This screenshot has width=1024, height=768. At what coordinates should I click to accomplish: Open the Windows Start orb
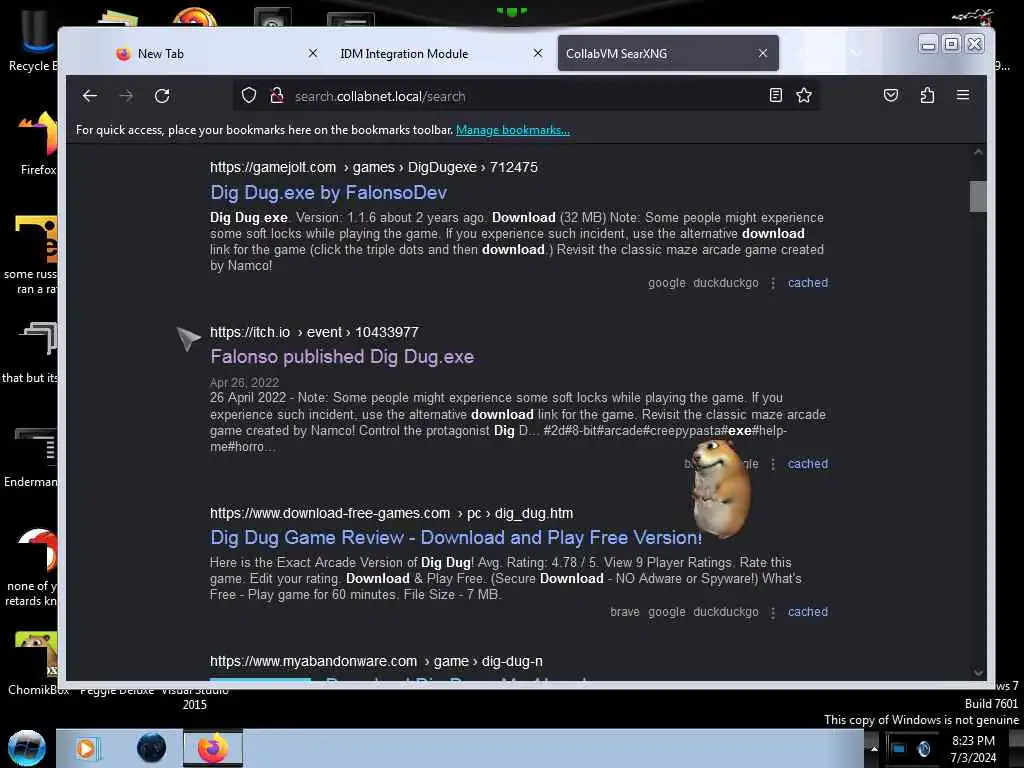(27, 748)
